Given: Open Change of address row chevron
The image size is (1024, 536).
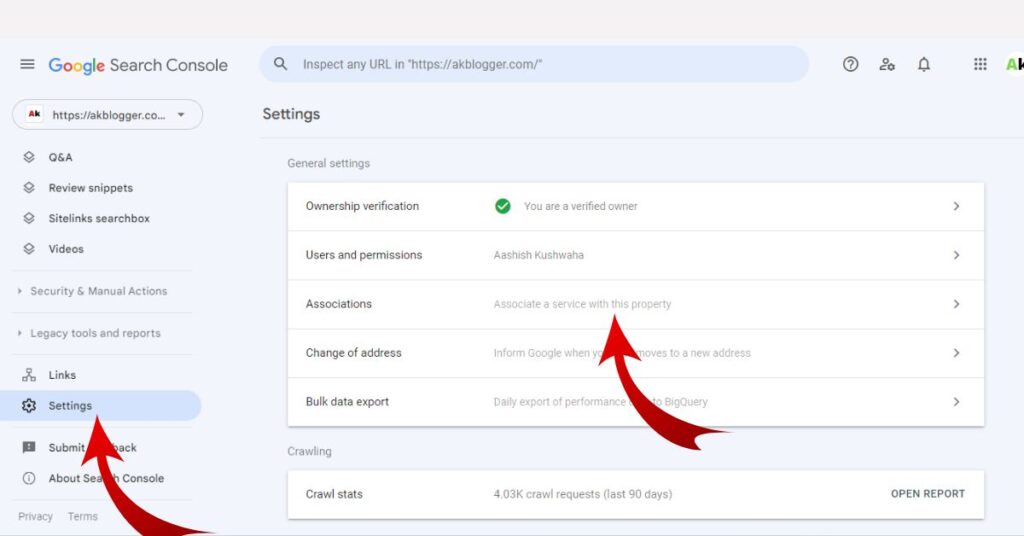Looking at the screenshot, I should 956,353.
